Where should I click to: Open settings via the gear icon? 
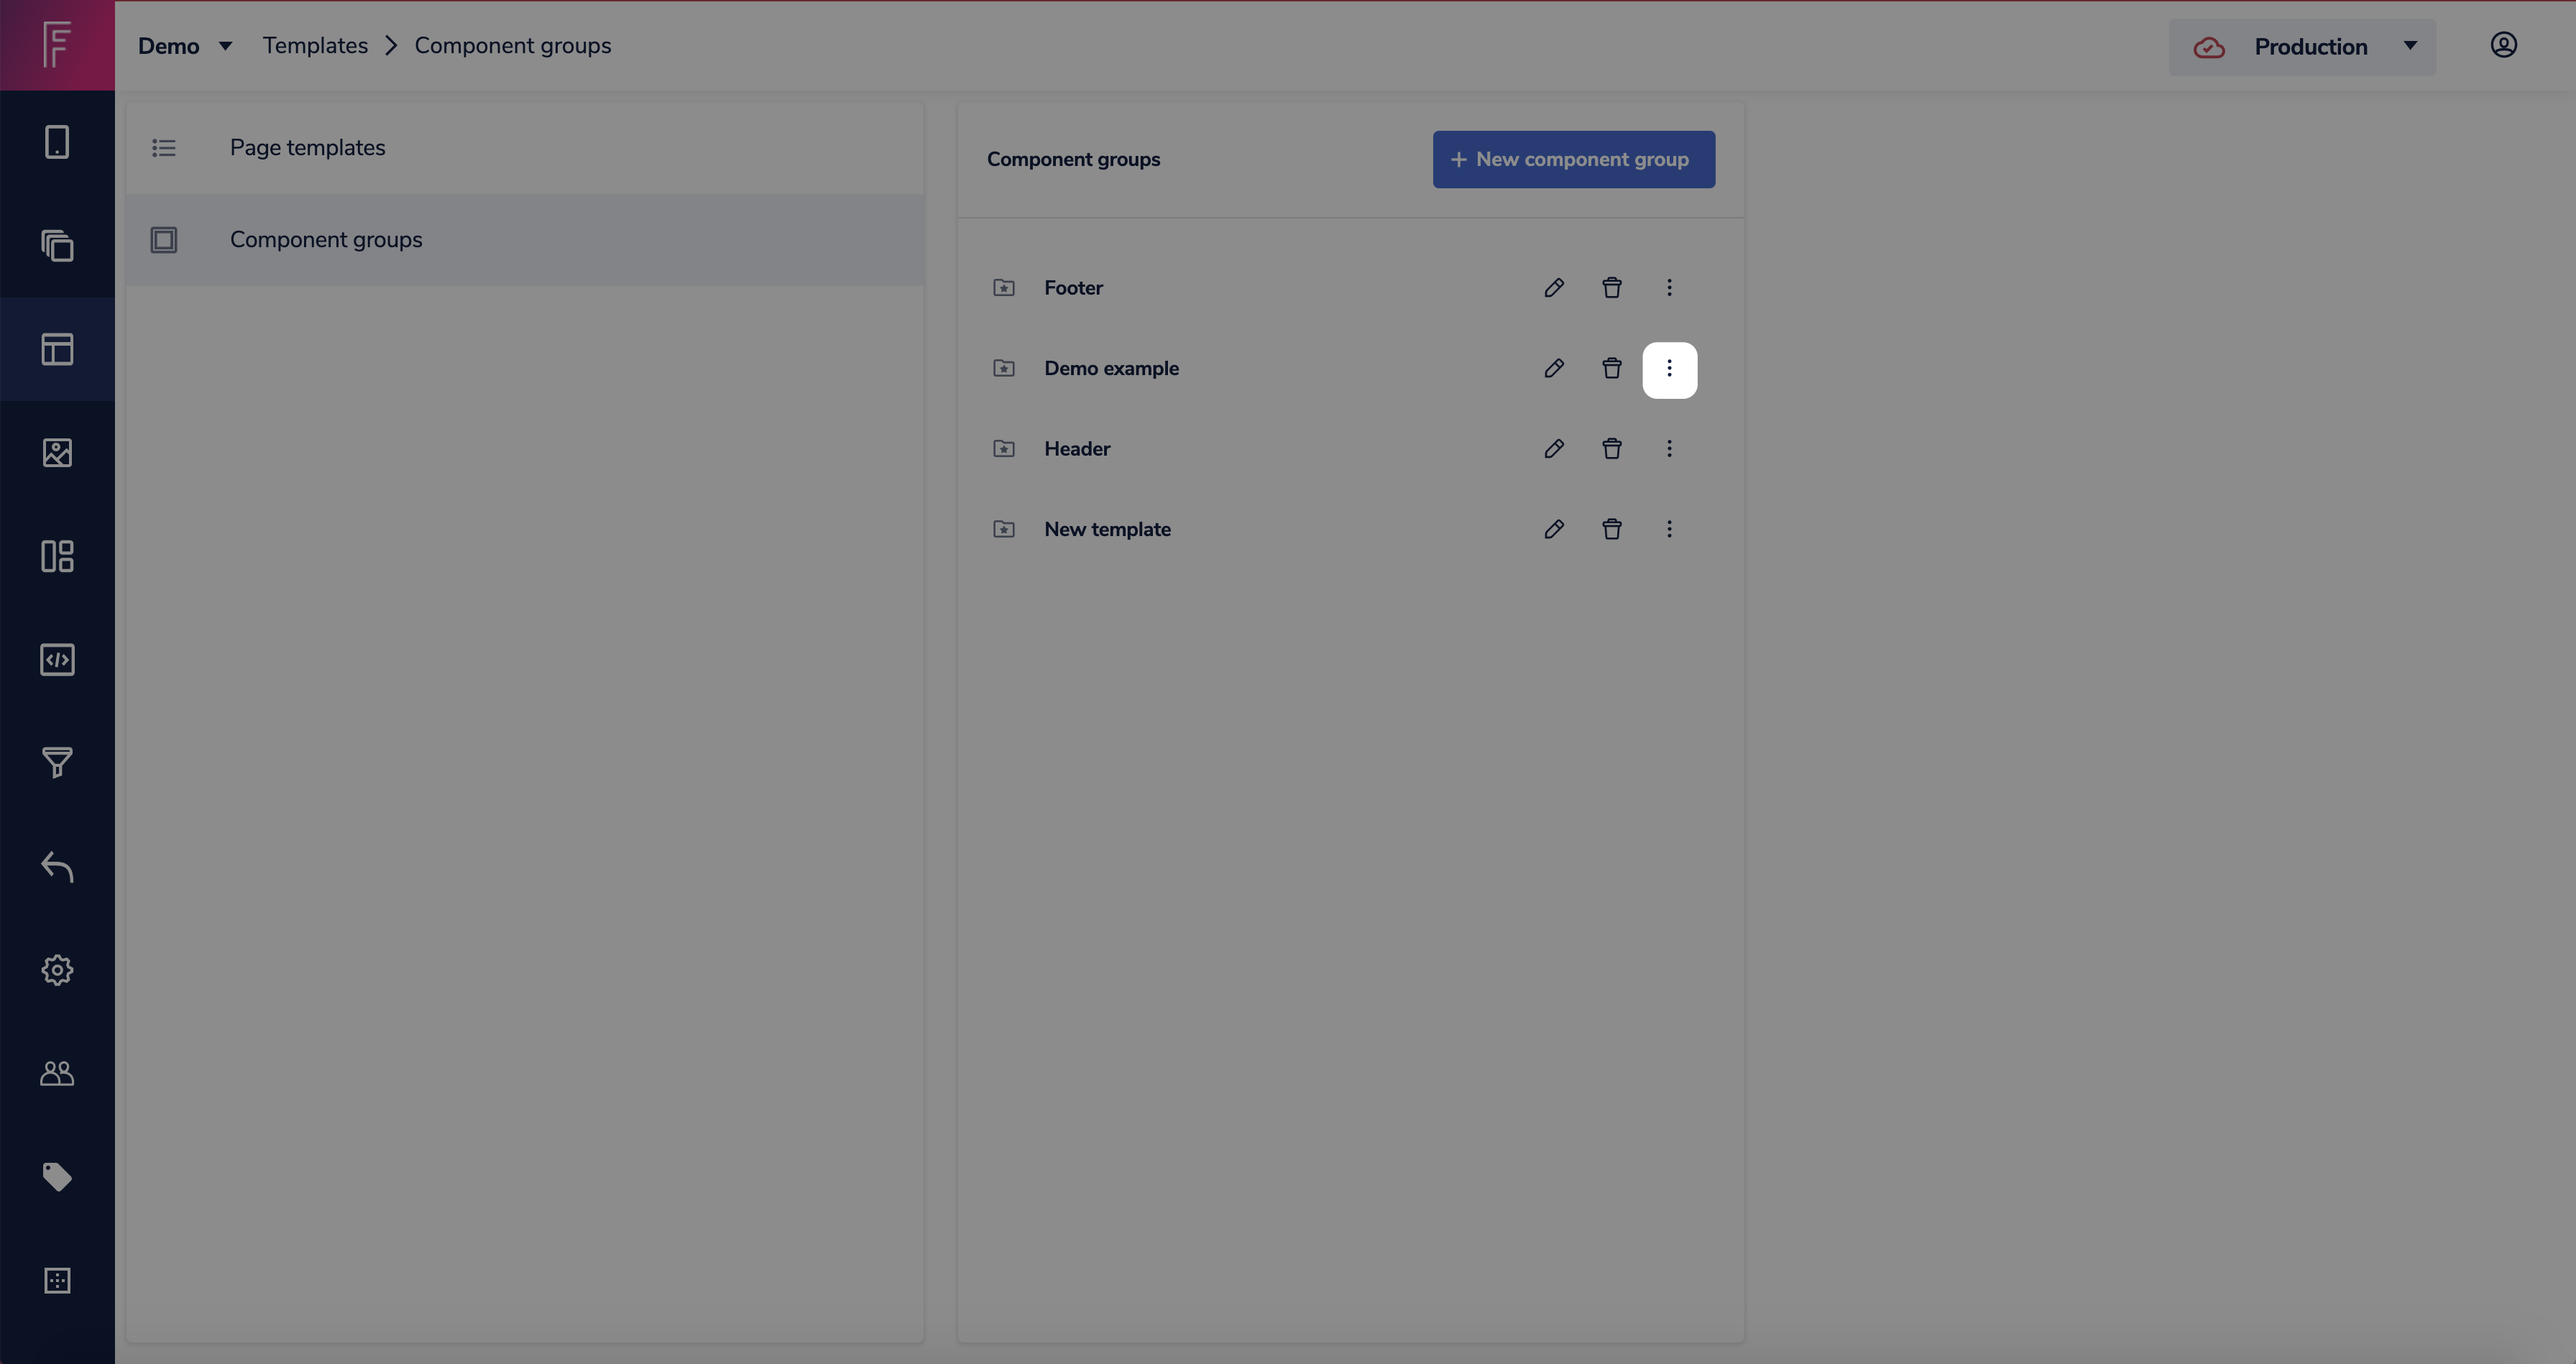(x=57, y=969)
